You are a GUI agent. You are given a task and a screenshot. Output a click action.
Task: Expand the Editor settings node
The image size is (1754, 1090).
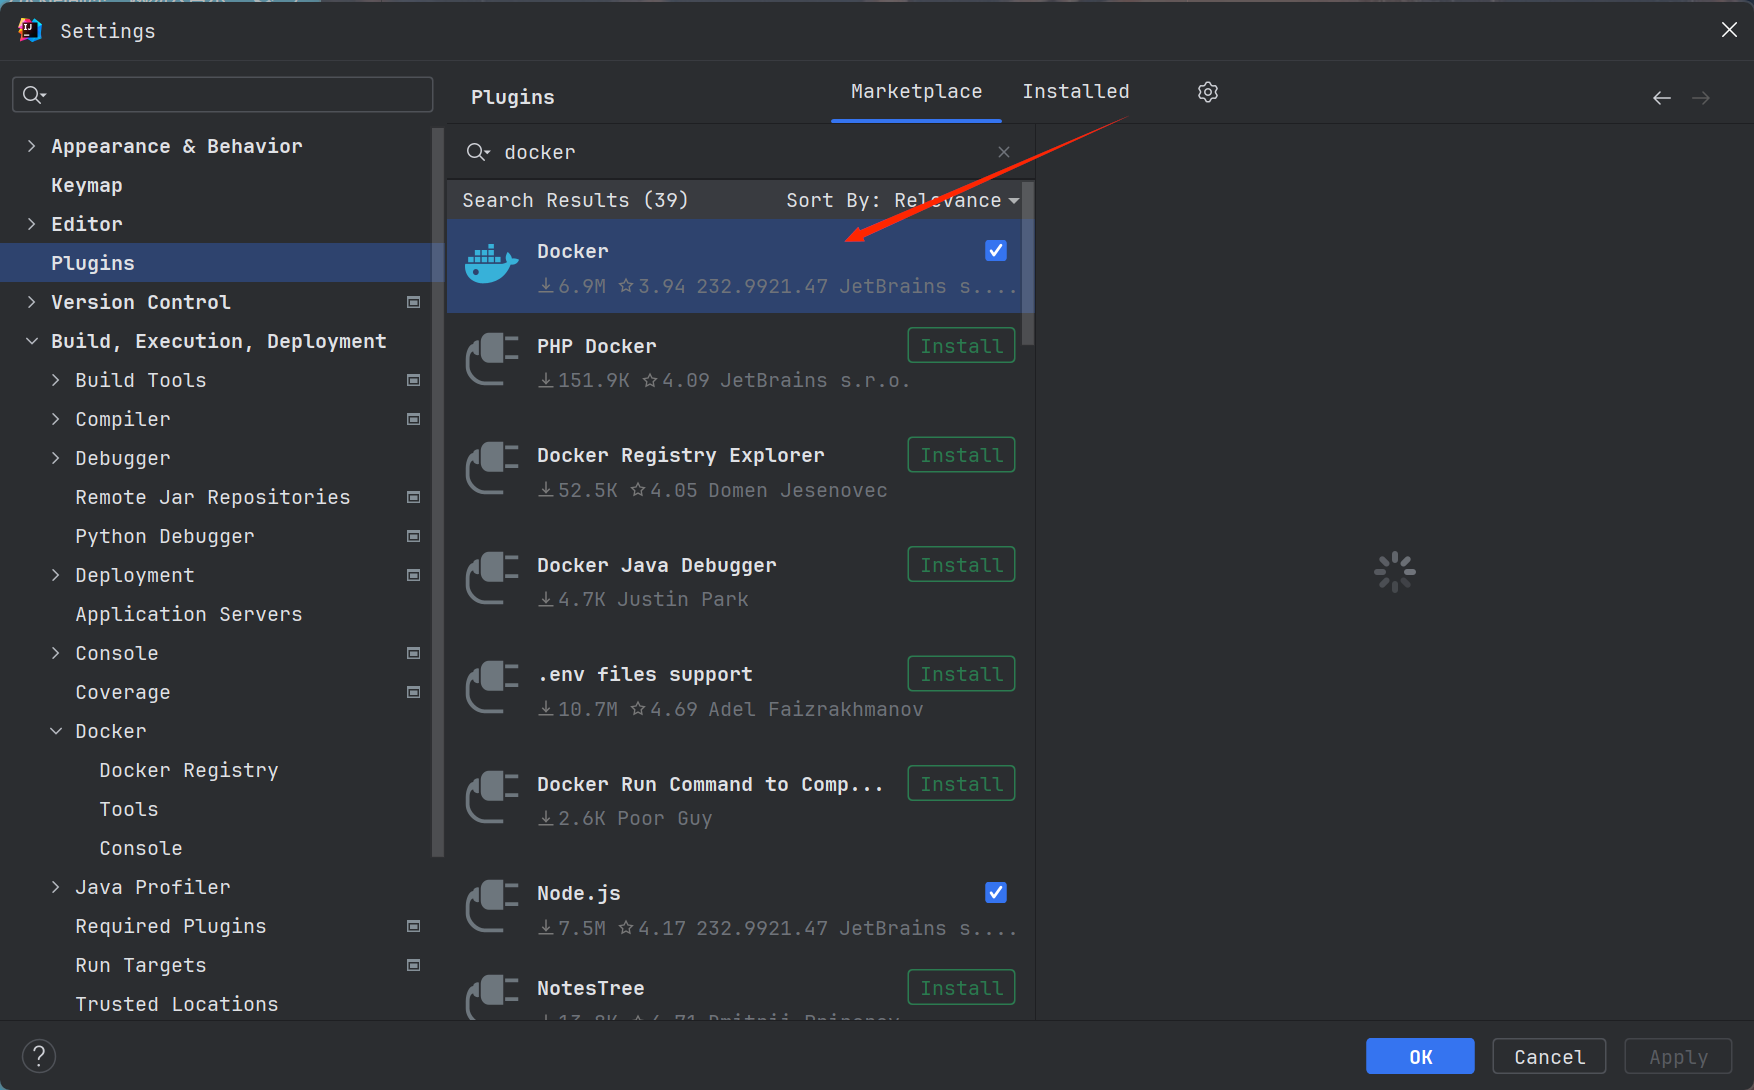pyautogui.click(x=31, y=224)
